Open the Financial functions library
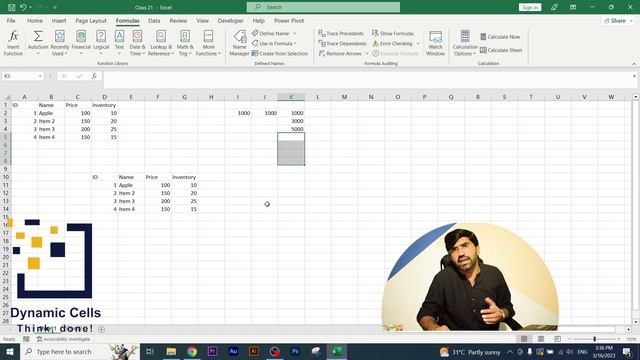 (81, 43)
